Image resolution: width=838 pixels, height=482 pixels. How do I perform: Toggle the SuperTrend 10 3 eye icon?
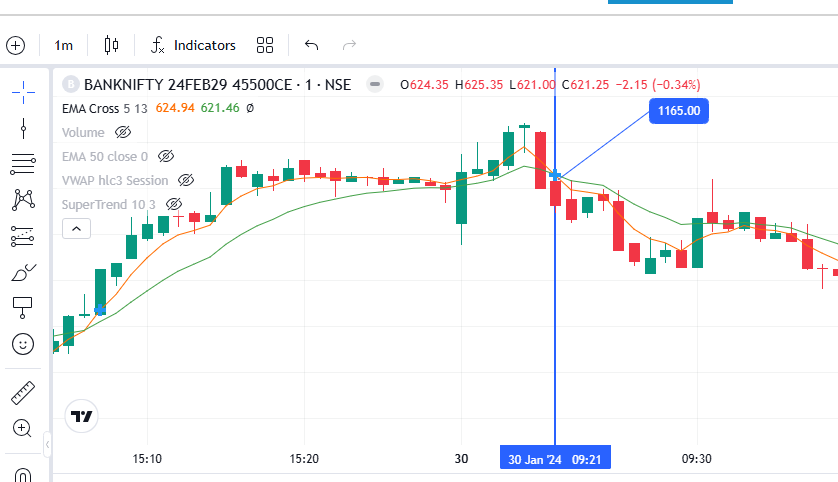tap(174, 204)
